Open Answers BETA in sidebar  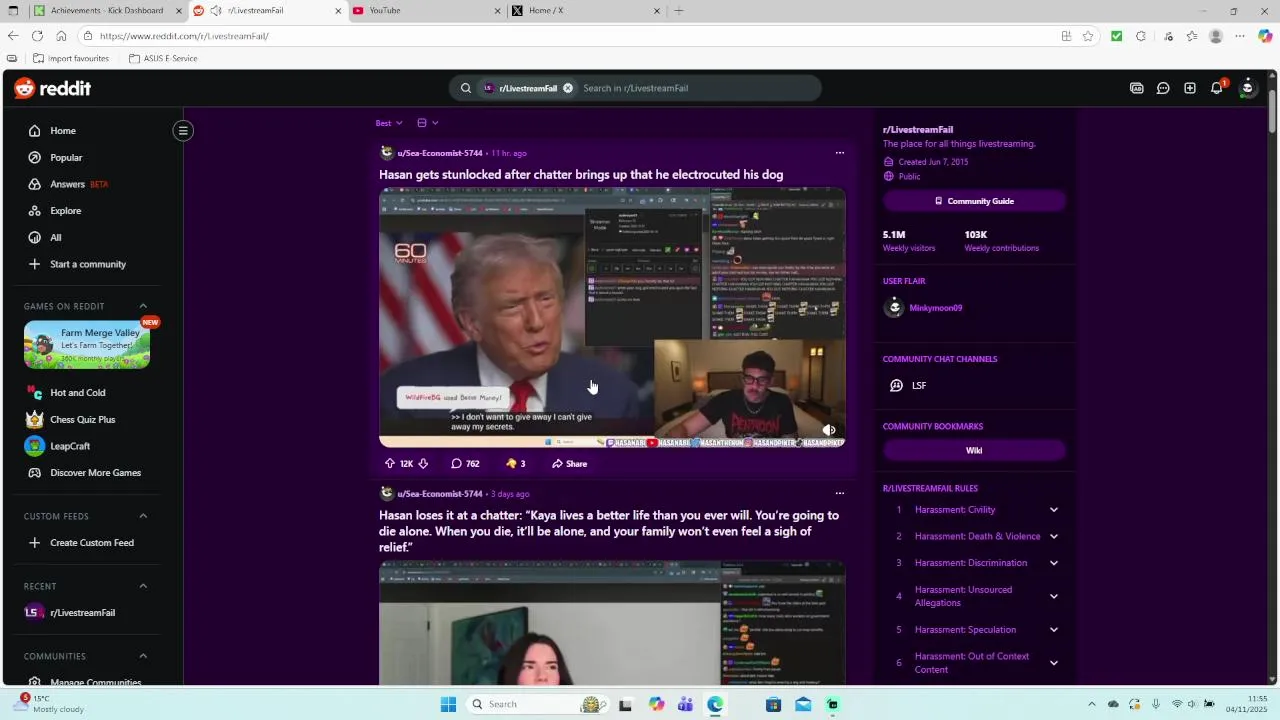click(79, 184)
